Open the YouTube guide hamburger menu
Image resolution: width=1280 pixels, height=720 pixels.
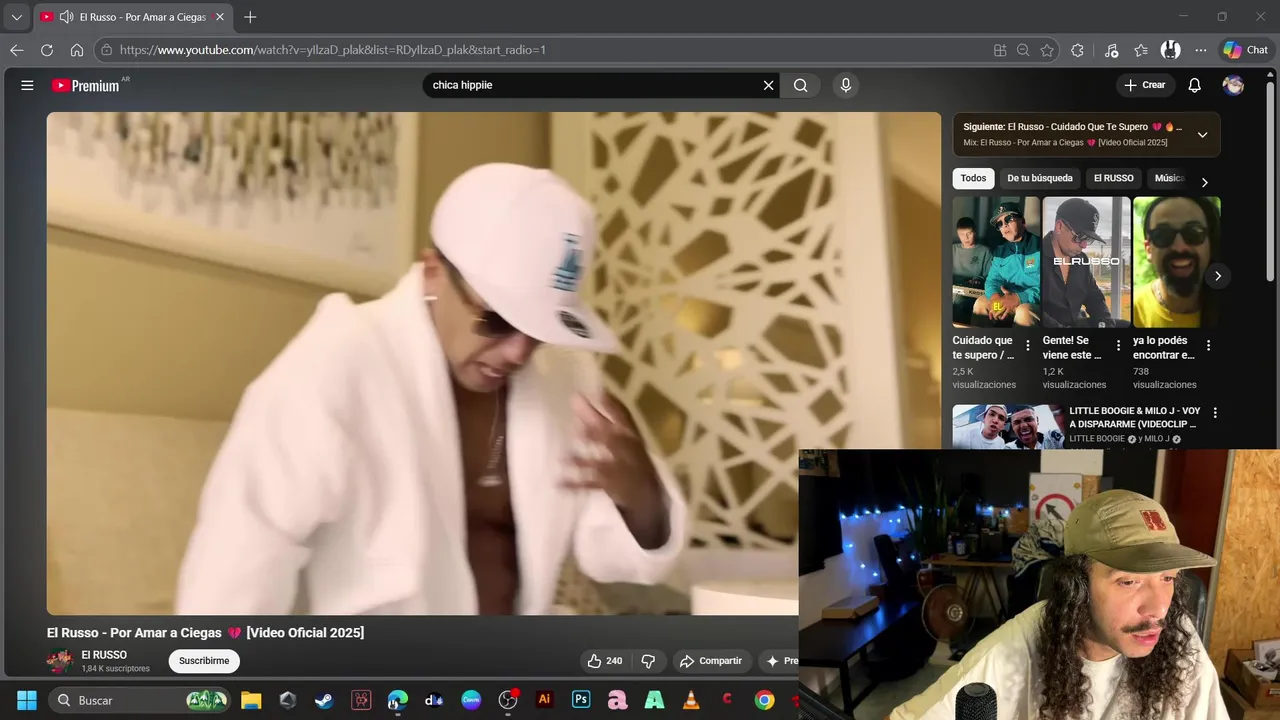tap(27, 85)
